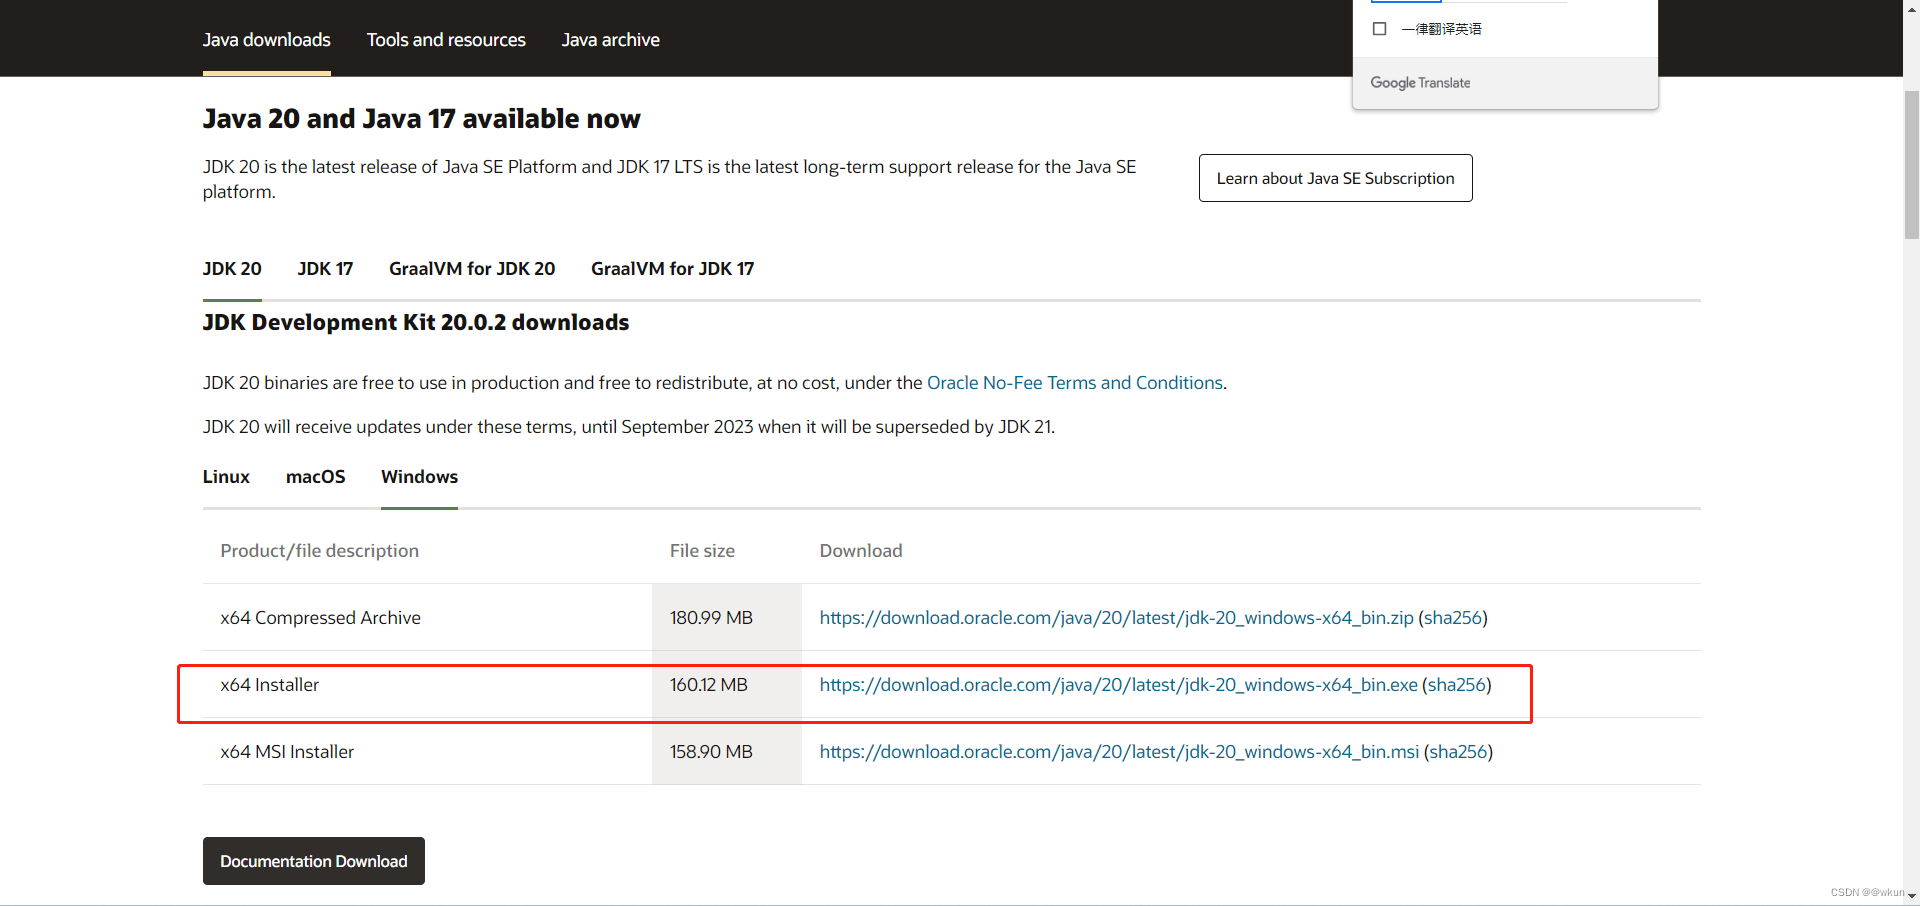Click the Documentation Download button
Viewport: 1920px width, 906px height.
(314, 861)
